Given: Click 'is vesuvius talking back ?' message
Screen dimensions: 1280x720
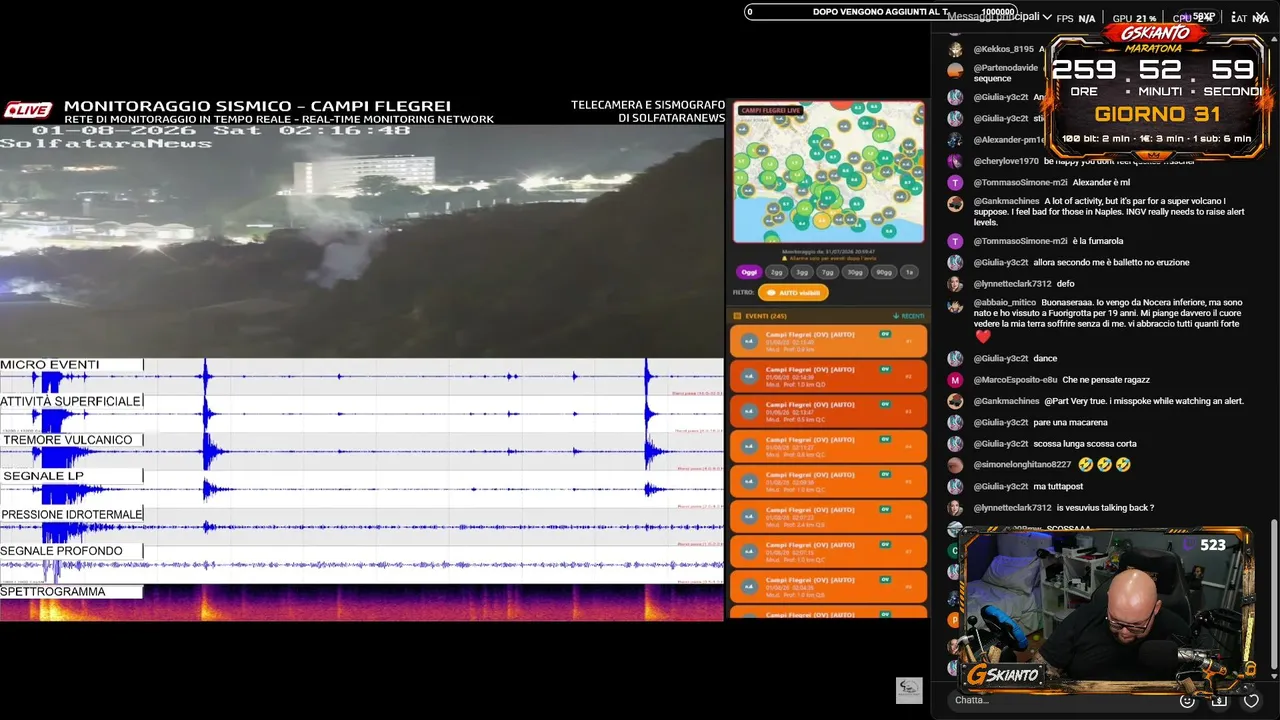Looking at the screenshot, I should [x=1105, y=508].
